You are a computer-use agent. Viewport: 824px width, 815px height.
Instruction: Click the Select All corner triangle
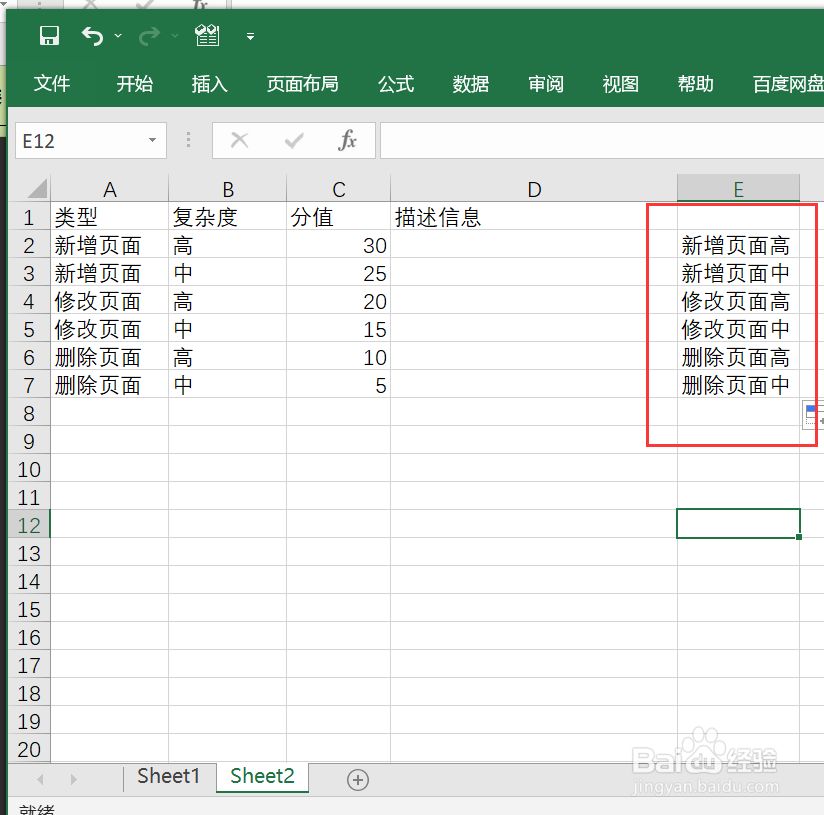point(37,188)
